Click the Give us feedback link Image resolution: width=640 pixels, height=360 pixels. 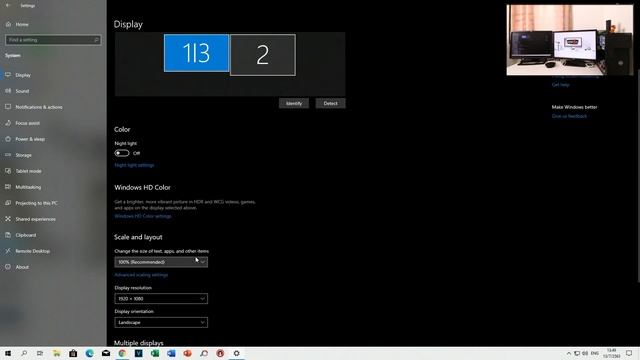569,116
